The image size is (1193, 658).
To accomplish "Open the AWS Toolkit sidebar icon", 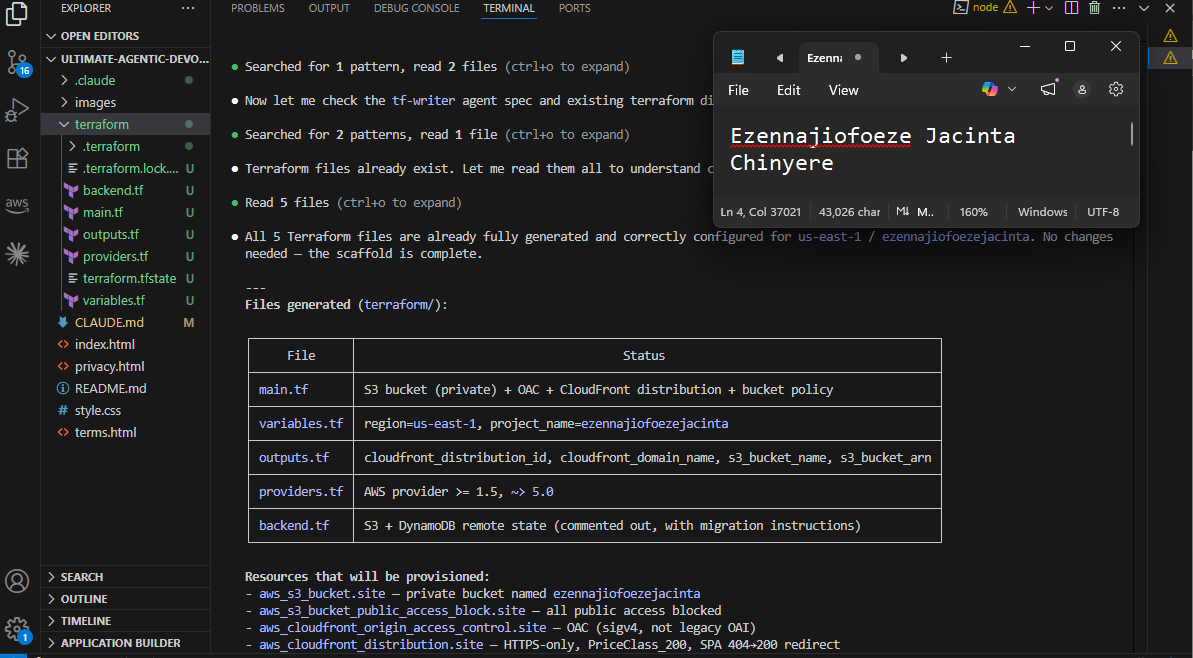I will (x=17, y=205).
